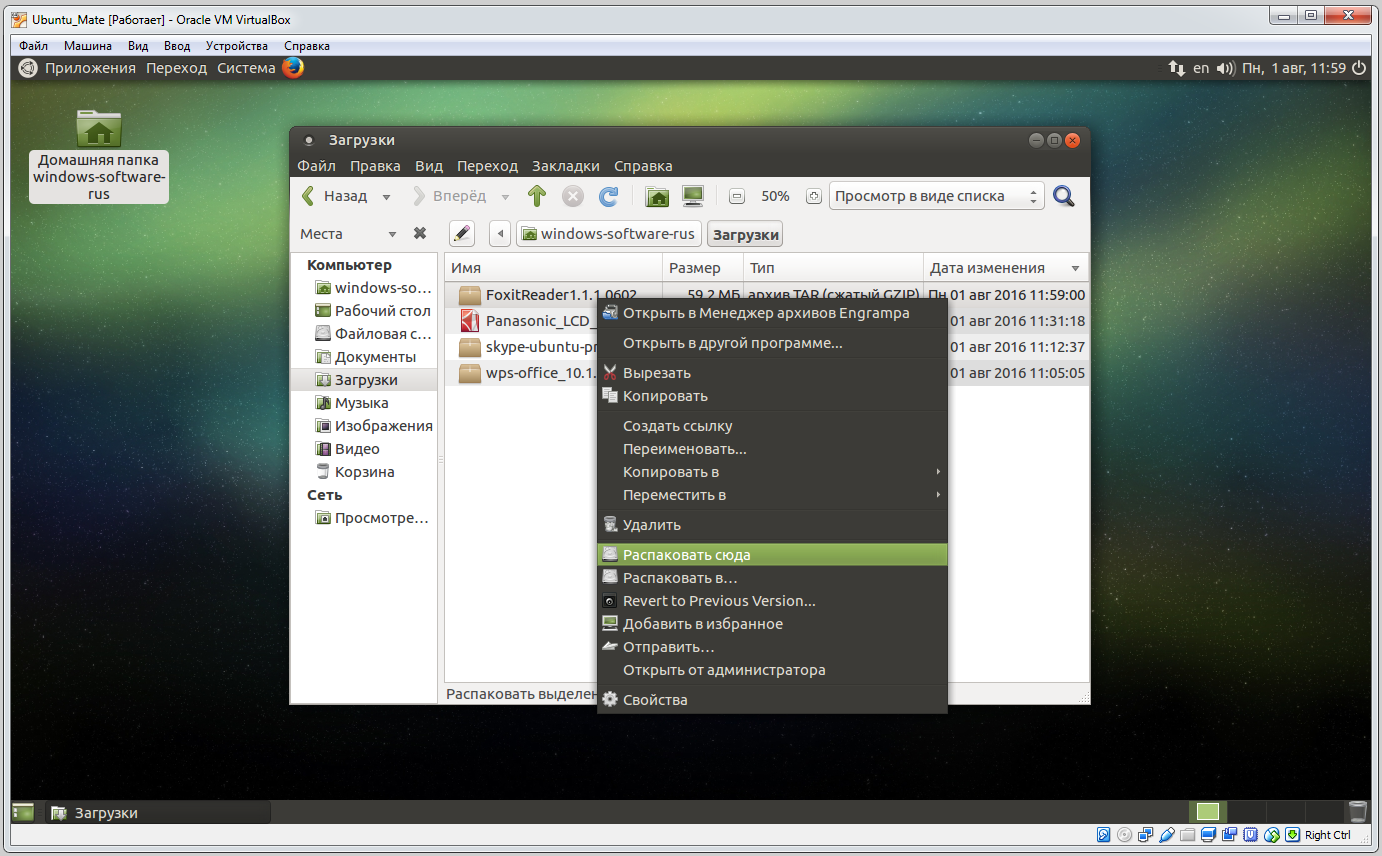Open the Переход menu in the menu bar
The width and height of the screenshot is (1382, 856).
click(x=487, y=166)
